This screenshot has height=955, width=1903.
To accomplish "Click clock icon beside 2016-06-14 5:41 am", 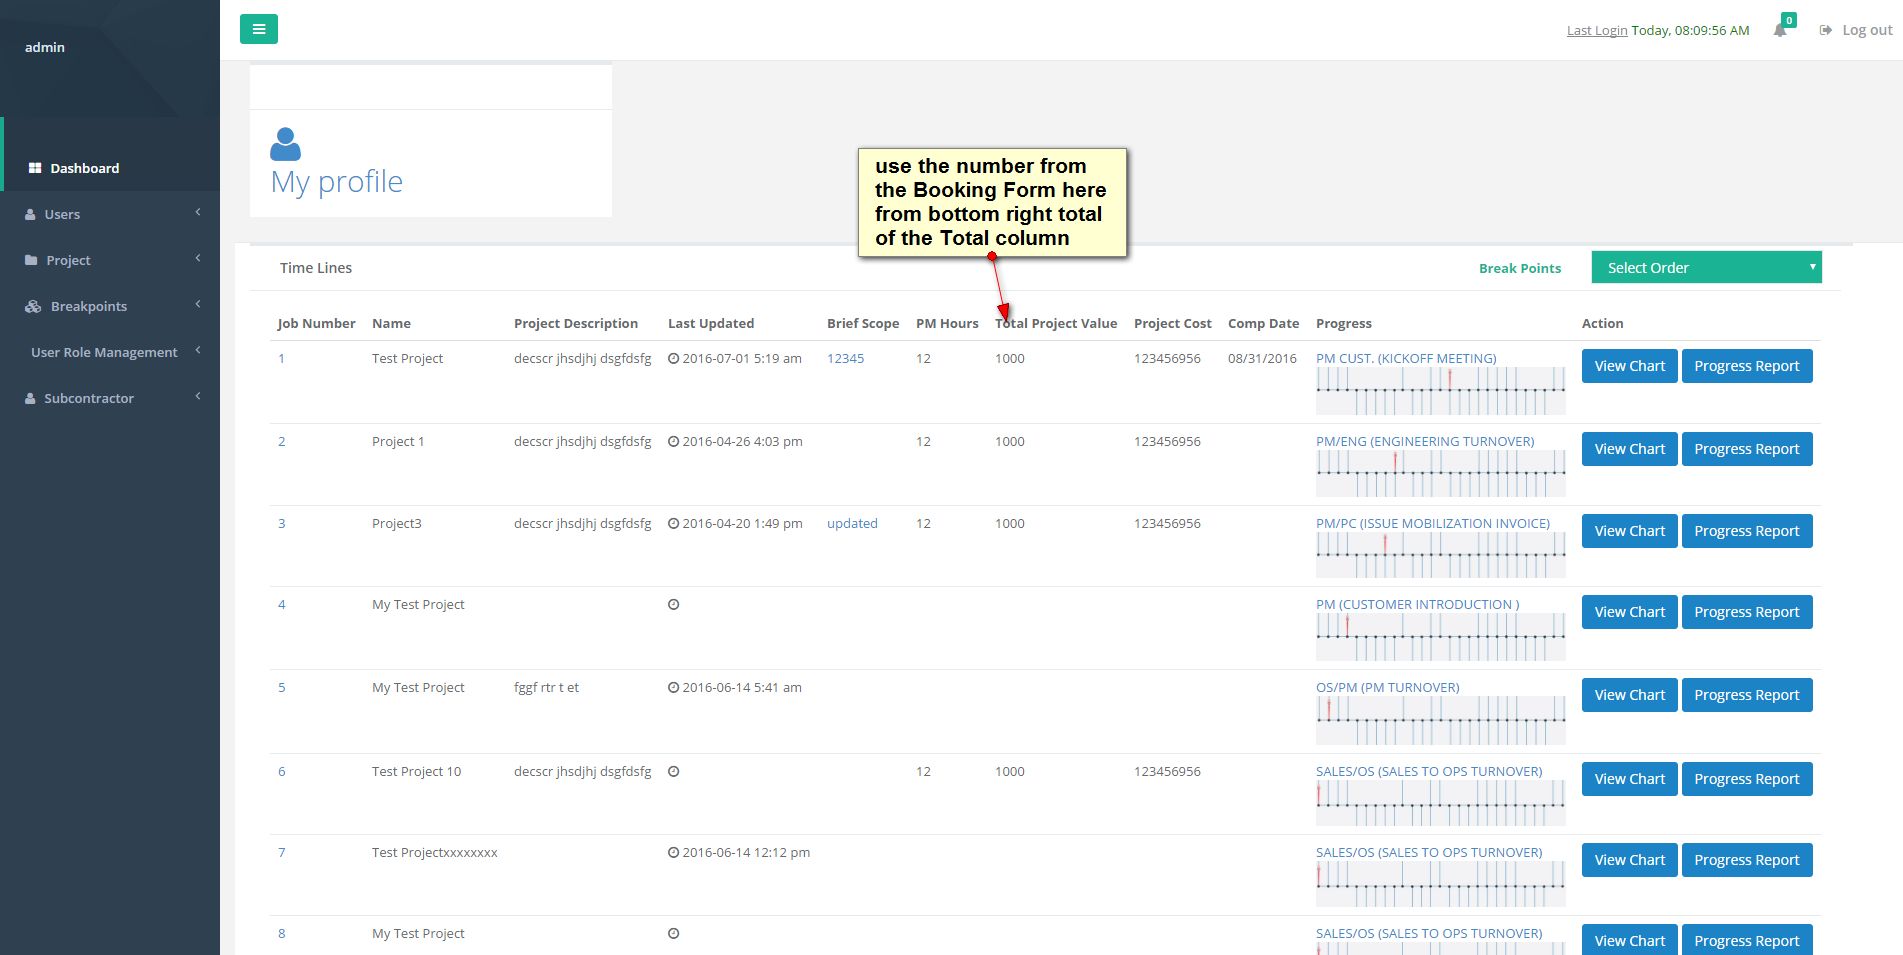I will pos(674,687).
